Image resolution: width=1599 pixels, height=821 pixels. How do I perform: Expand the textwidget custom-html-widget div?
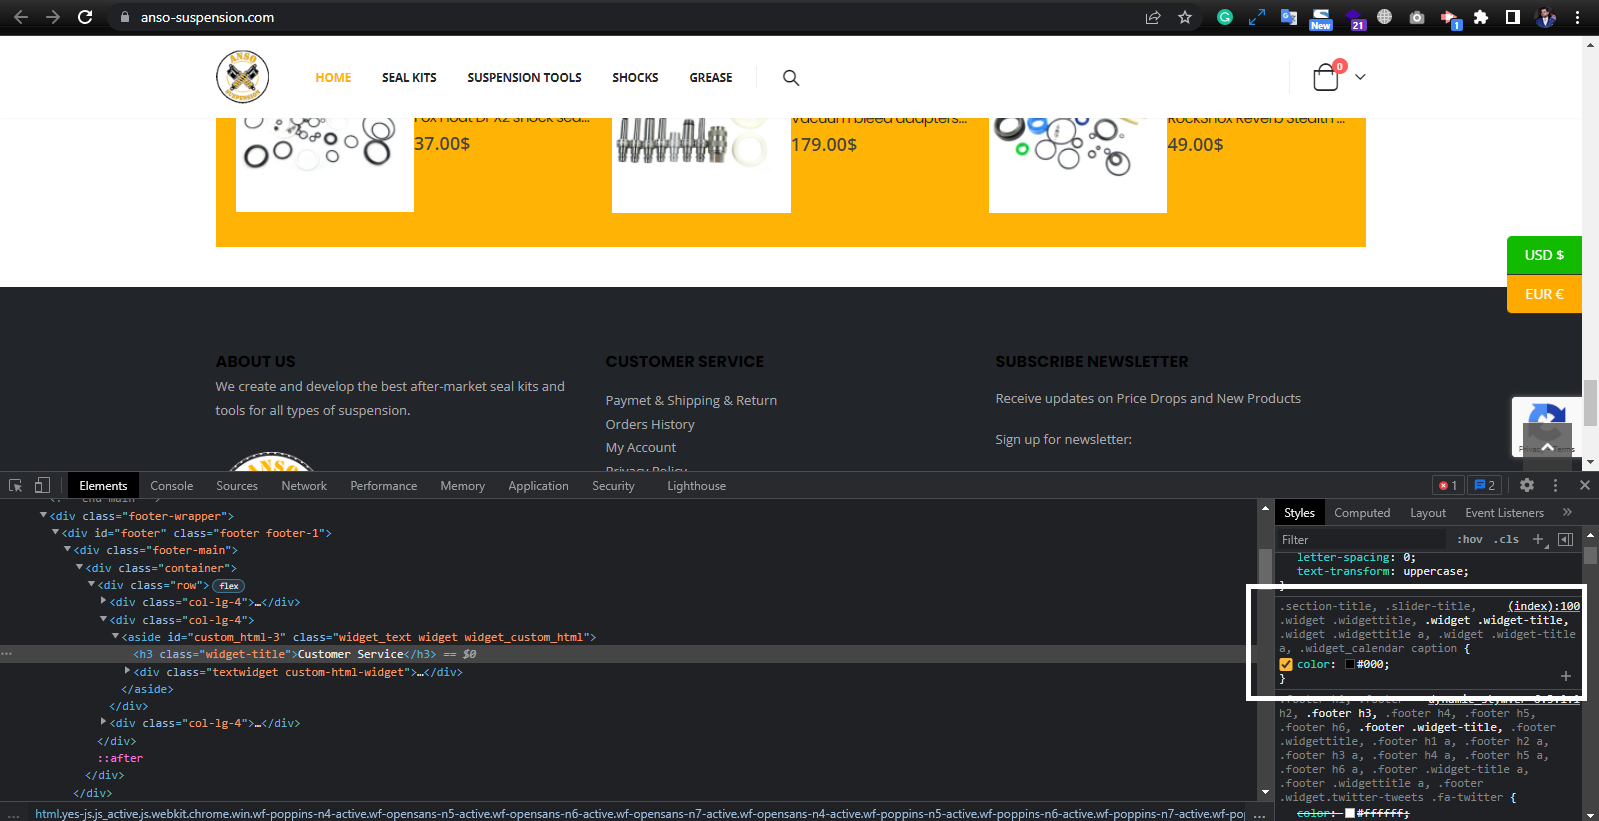(127, 671)
